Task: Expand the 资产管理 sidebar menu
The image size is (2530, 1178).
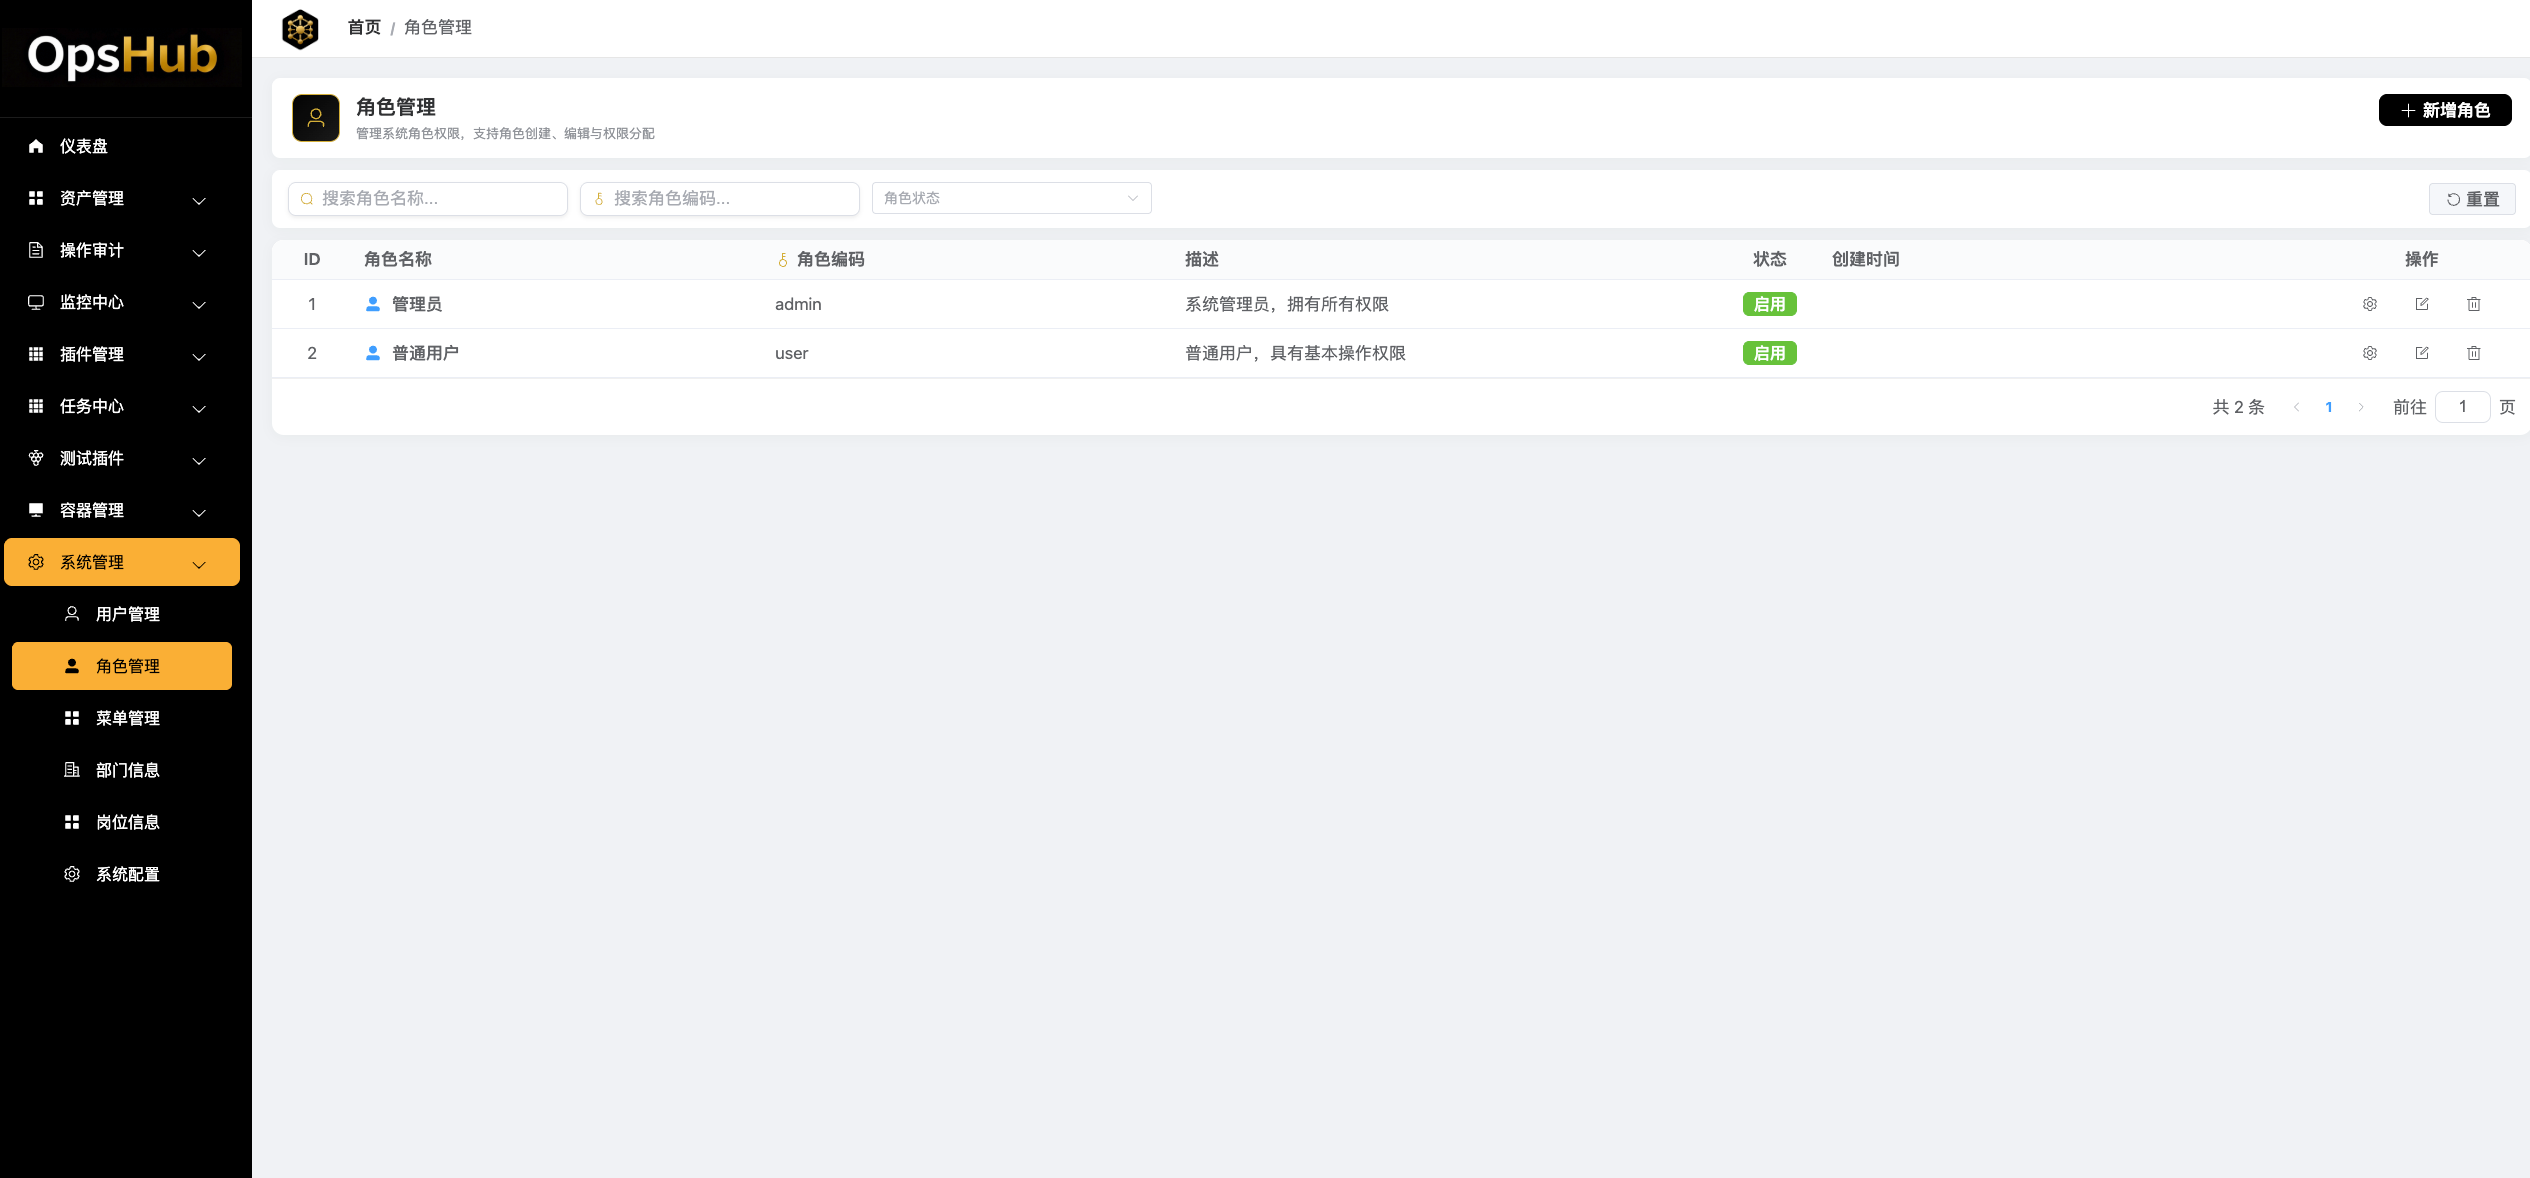Action: tap(120, 198)
